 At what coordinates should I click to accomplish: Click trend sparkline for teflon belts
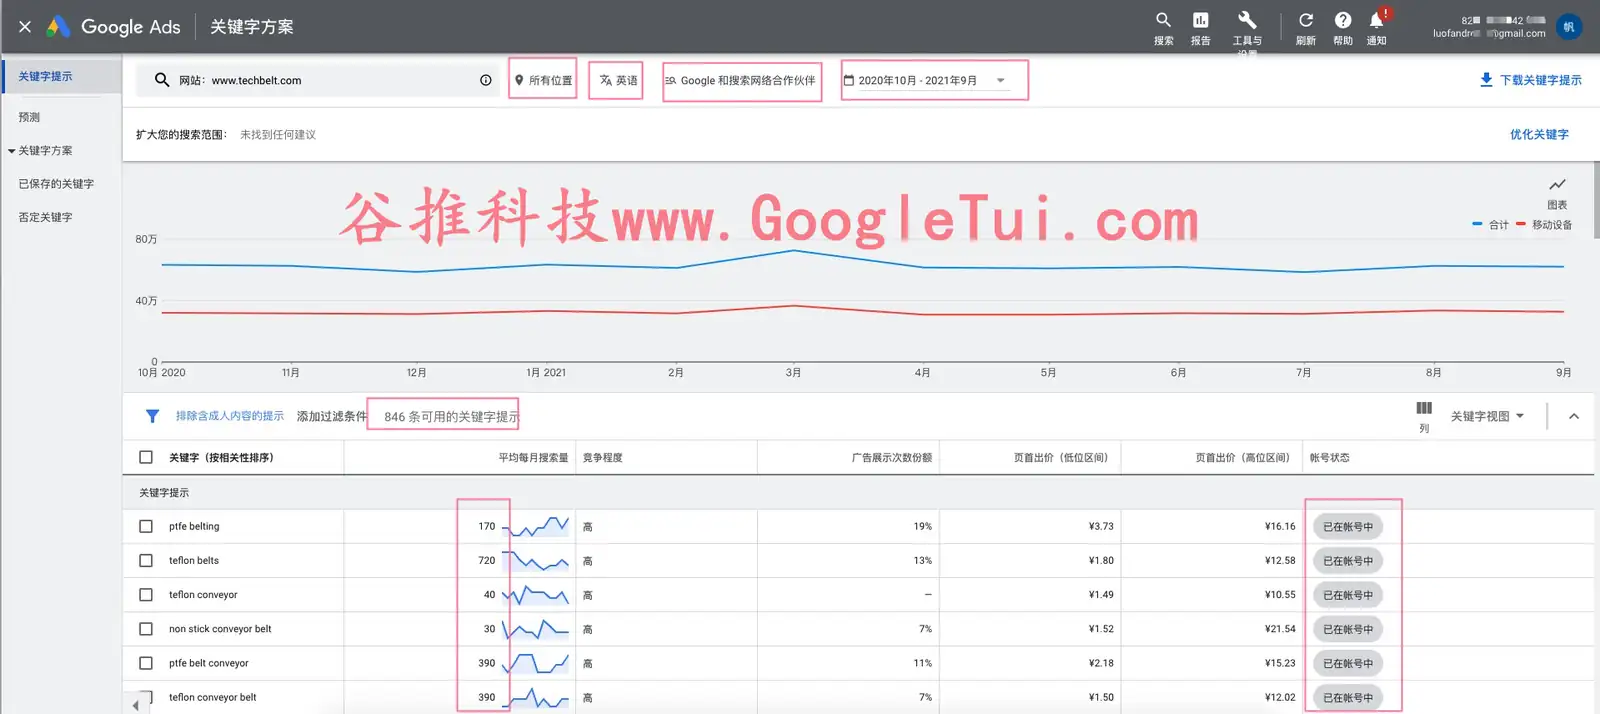pyautogui.click(x=536, y=561)
